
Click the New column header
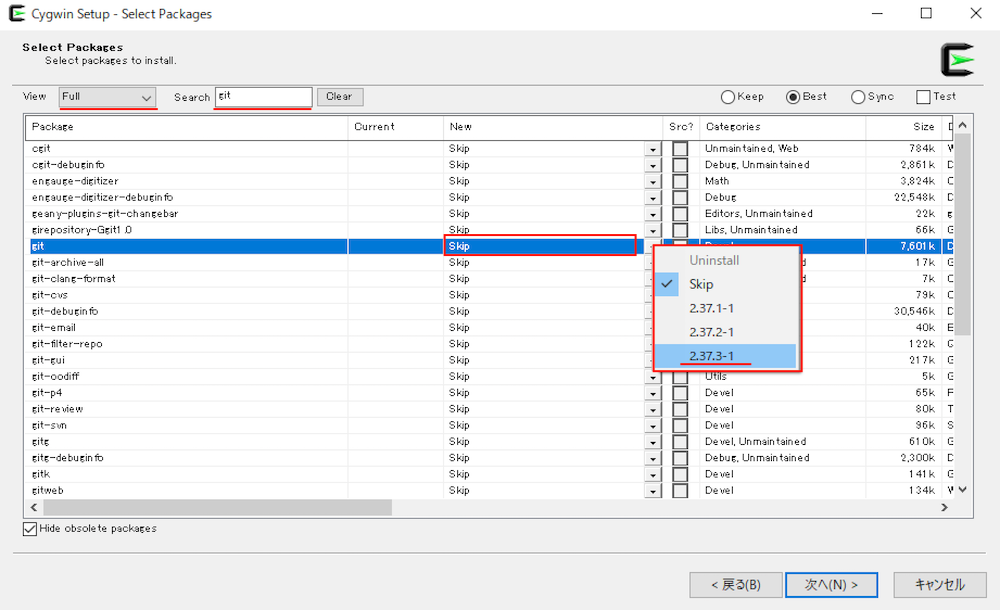[553, 127]
